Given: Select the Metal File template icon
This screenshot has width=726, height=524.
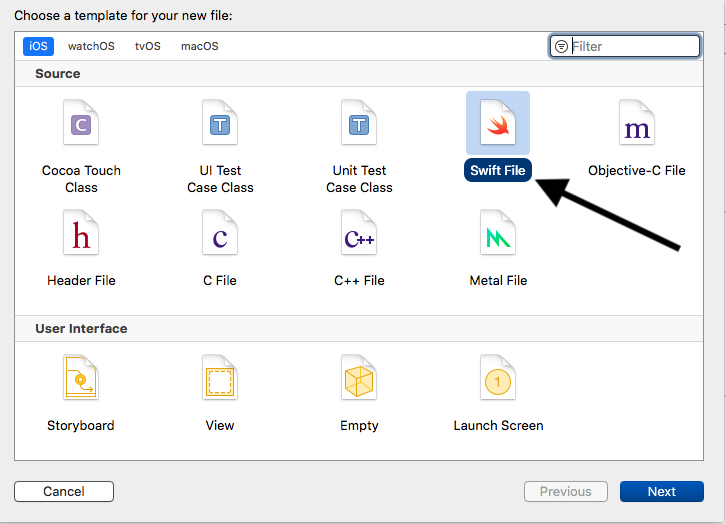Looking at the screenshot, I should pyautogui.click(x=498, y=232).
